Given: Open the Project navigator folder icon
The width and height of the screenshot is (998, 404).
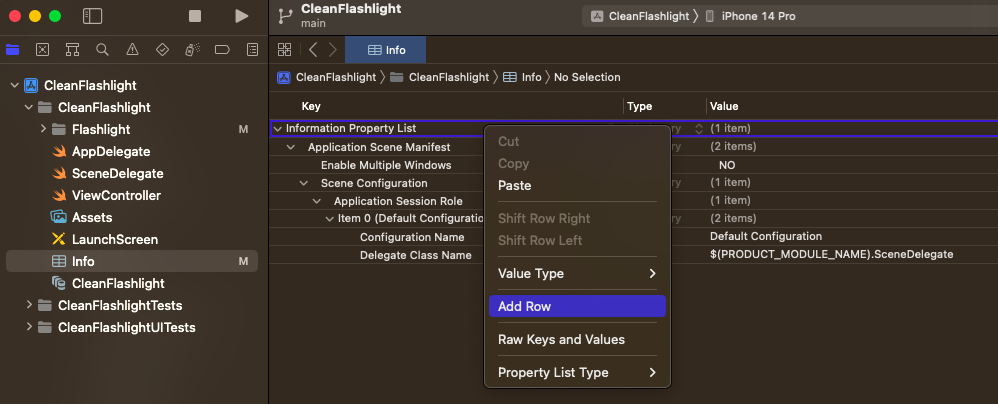Looking at the screenshot, I should click(12, 50).
